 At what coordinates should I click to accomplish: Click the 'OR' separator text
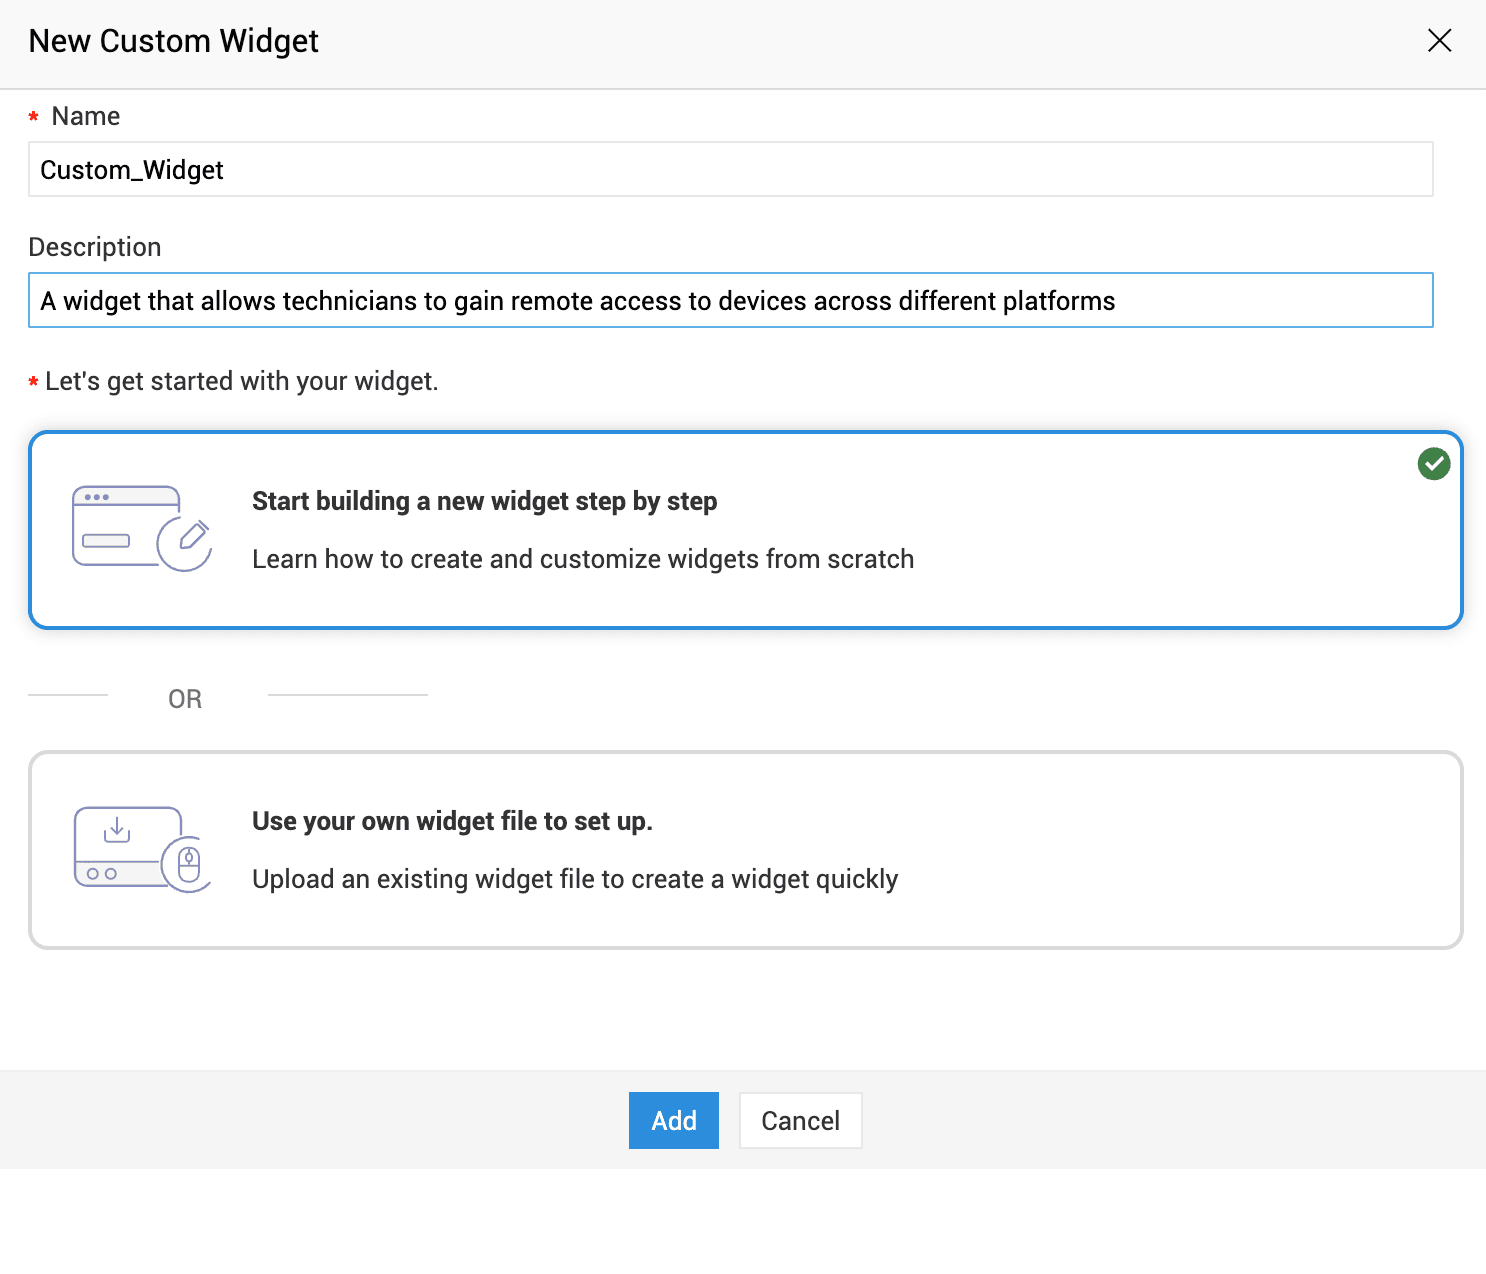tap(185, 698)
